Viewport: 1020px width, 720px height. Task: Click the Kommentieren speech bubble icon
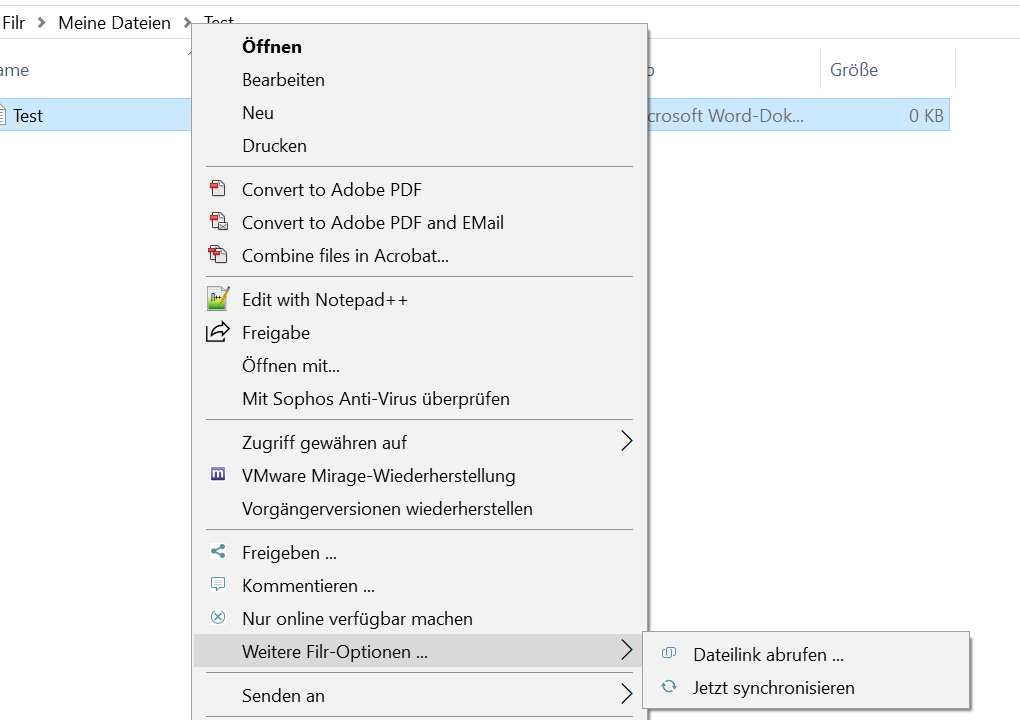tap(217, 585)
